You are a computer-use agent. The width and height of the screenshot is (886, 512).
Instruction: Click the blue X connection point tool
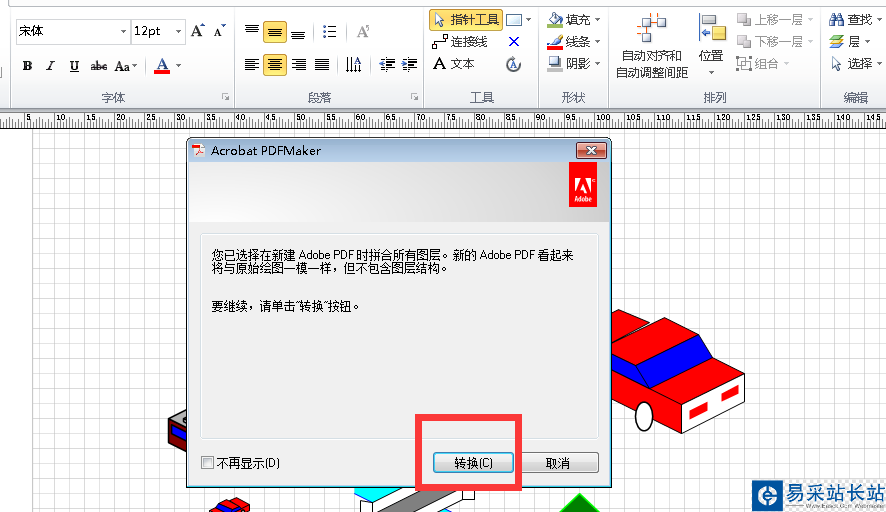pyautogui.click(x=514, y=42)
